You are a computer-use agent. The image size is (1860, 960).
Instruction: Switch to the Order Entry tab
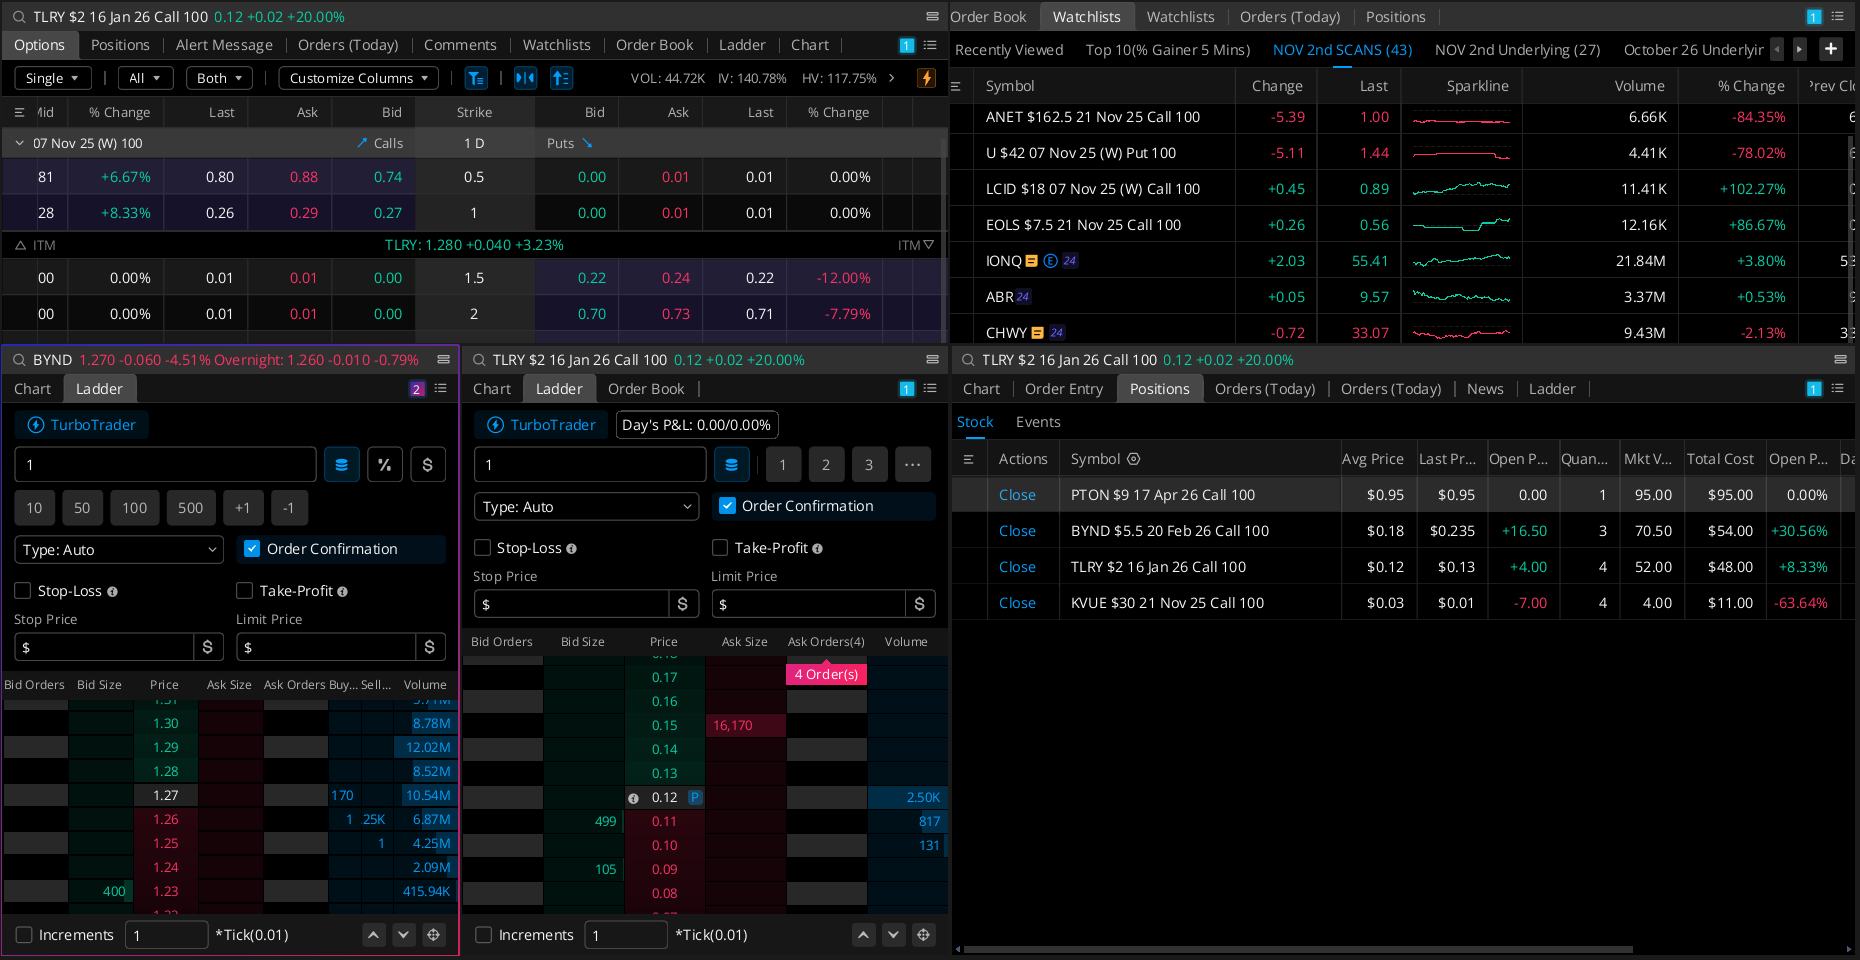click(1063, 389)
